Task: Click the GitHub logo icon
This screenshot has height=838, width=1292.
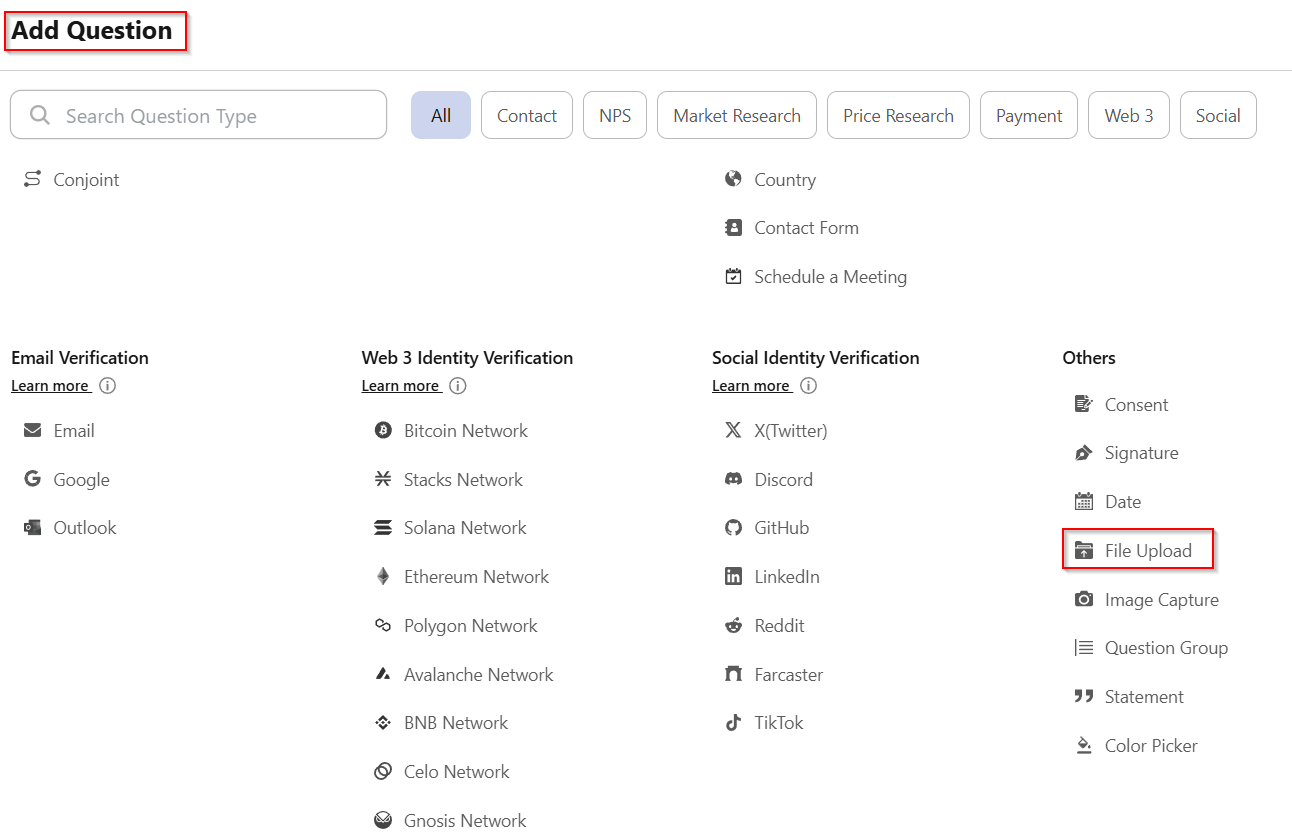Action: (x=733, y=527)
